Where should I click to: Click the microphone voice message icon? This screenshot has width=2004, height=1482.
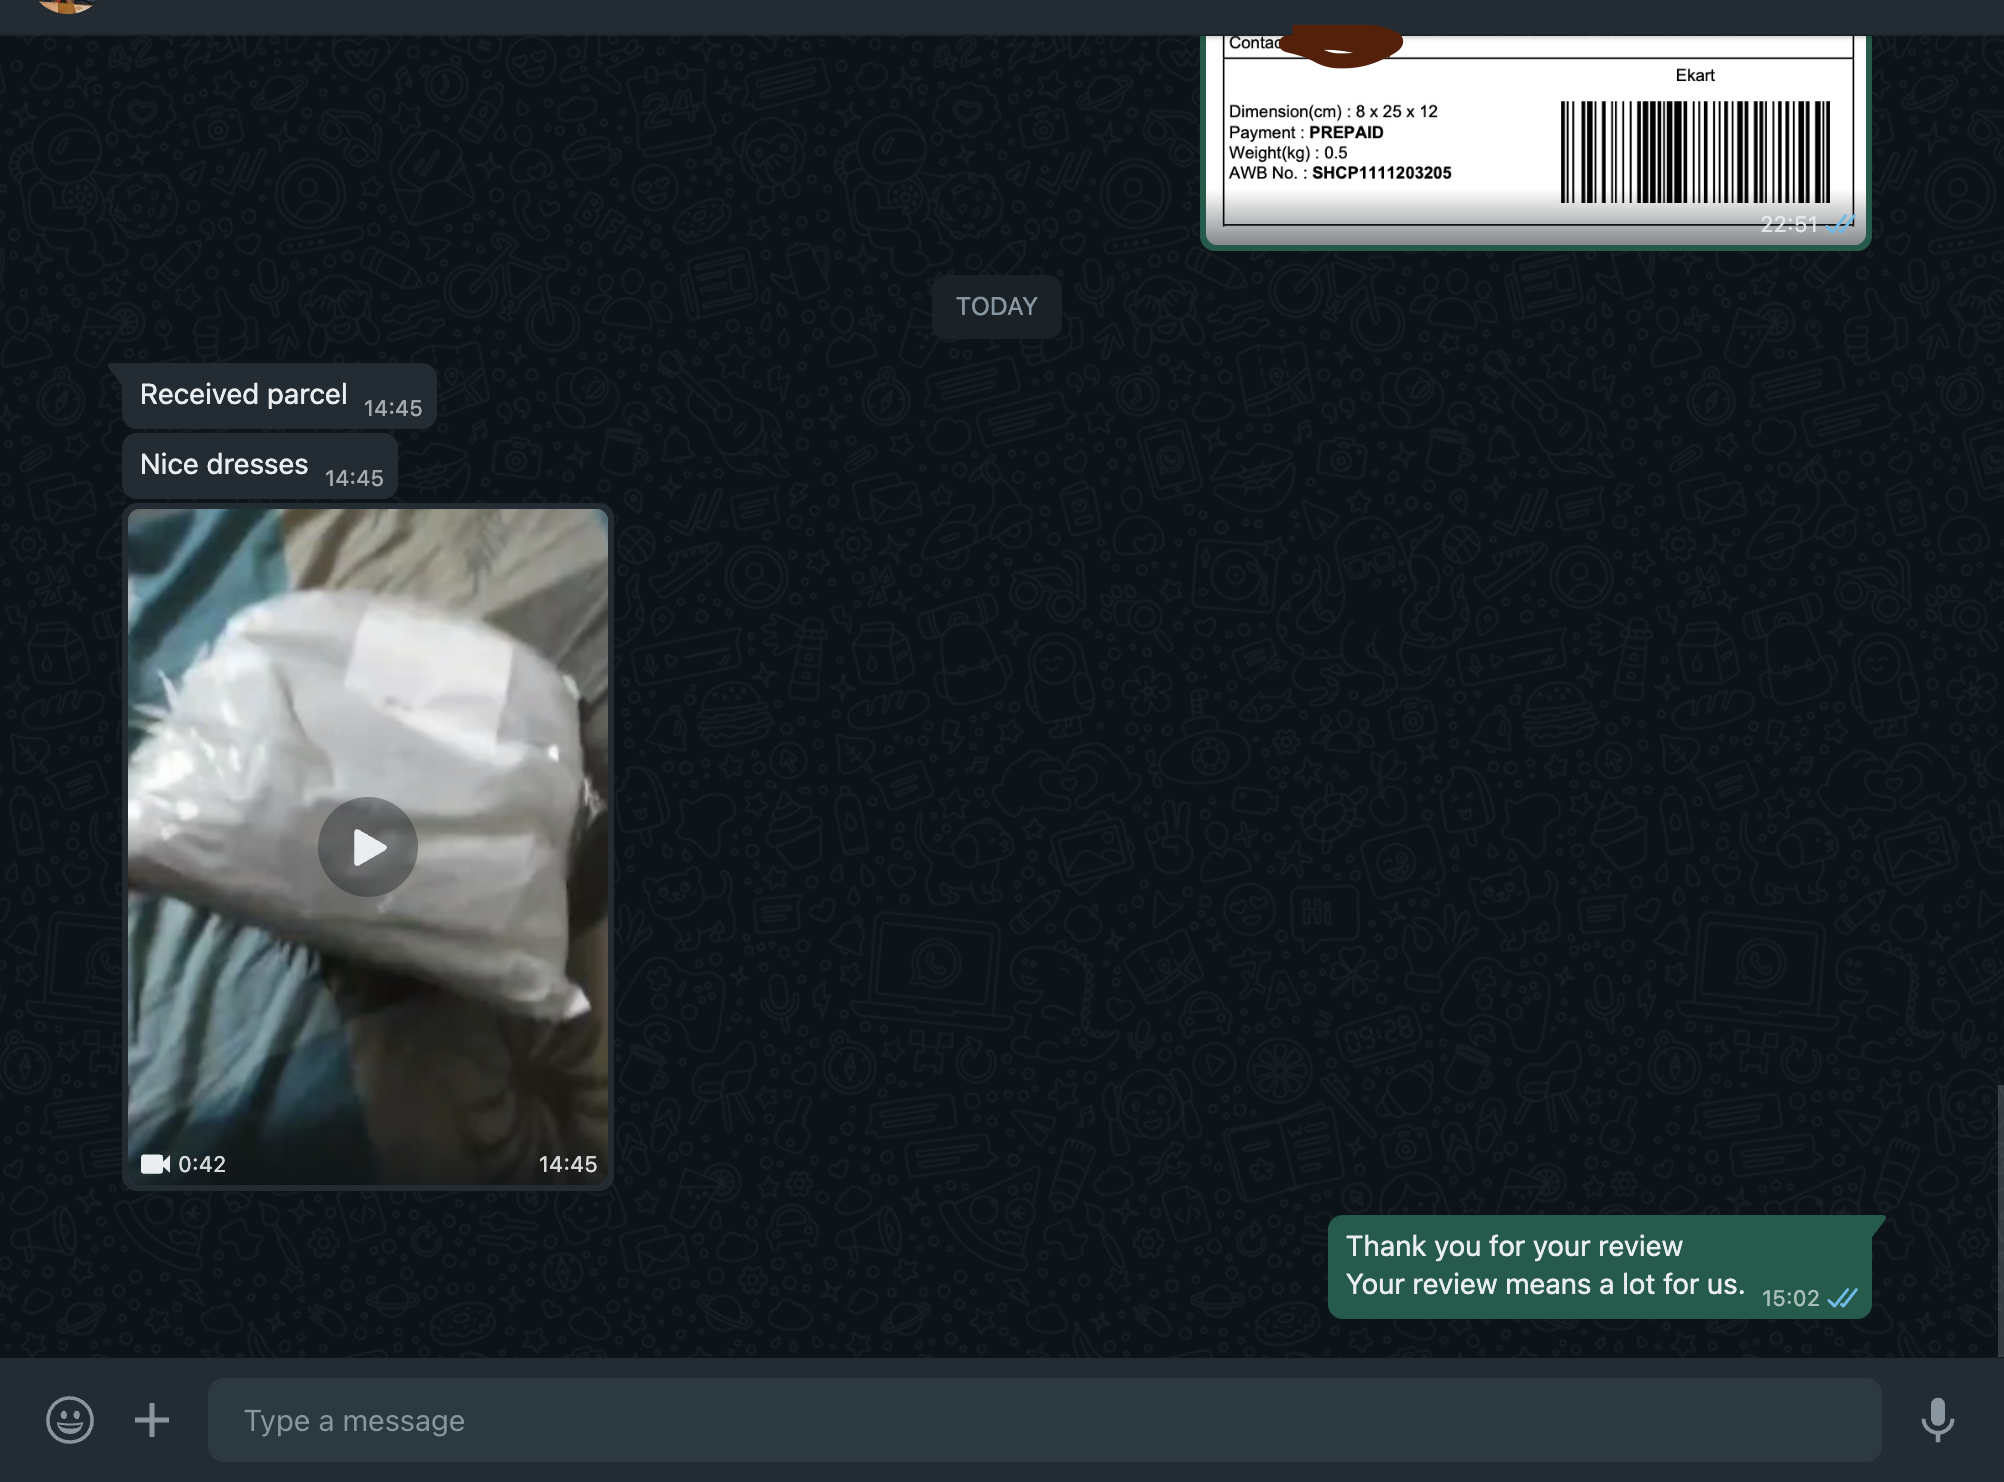point(1937,1419)
